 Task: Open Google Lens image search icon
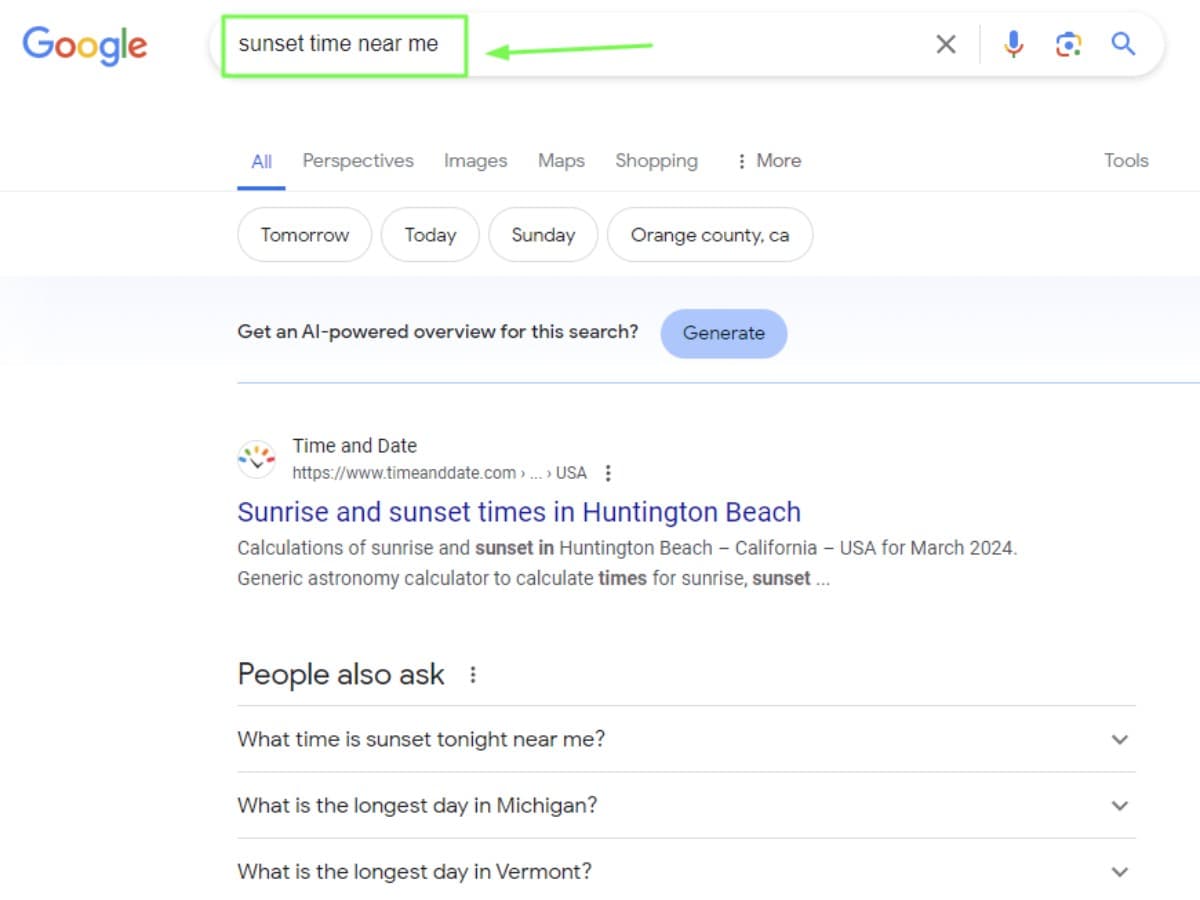pyautogui.click(x=1068, y=44)
